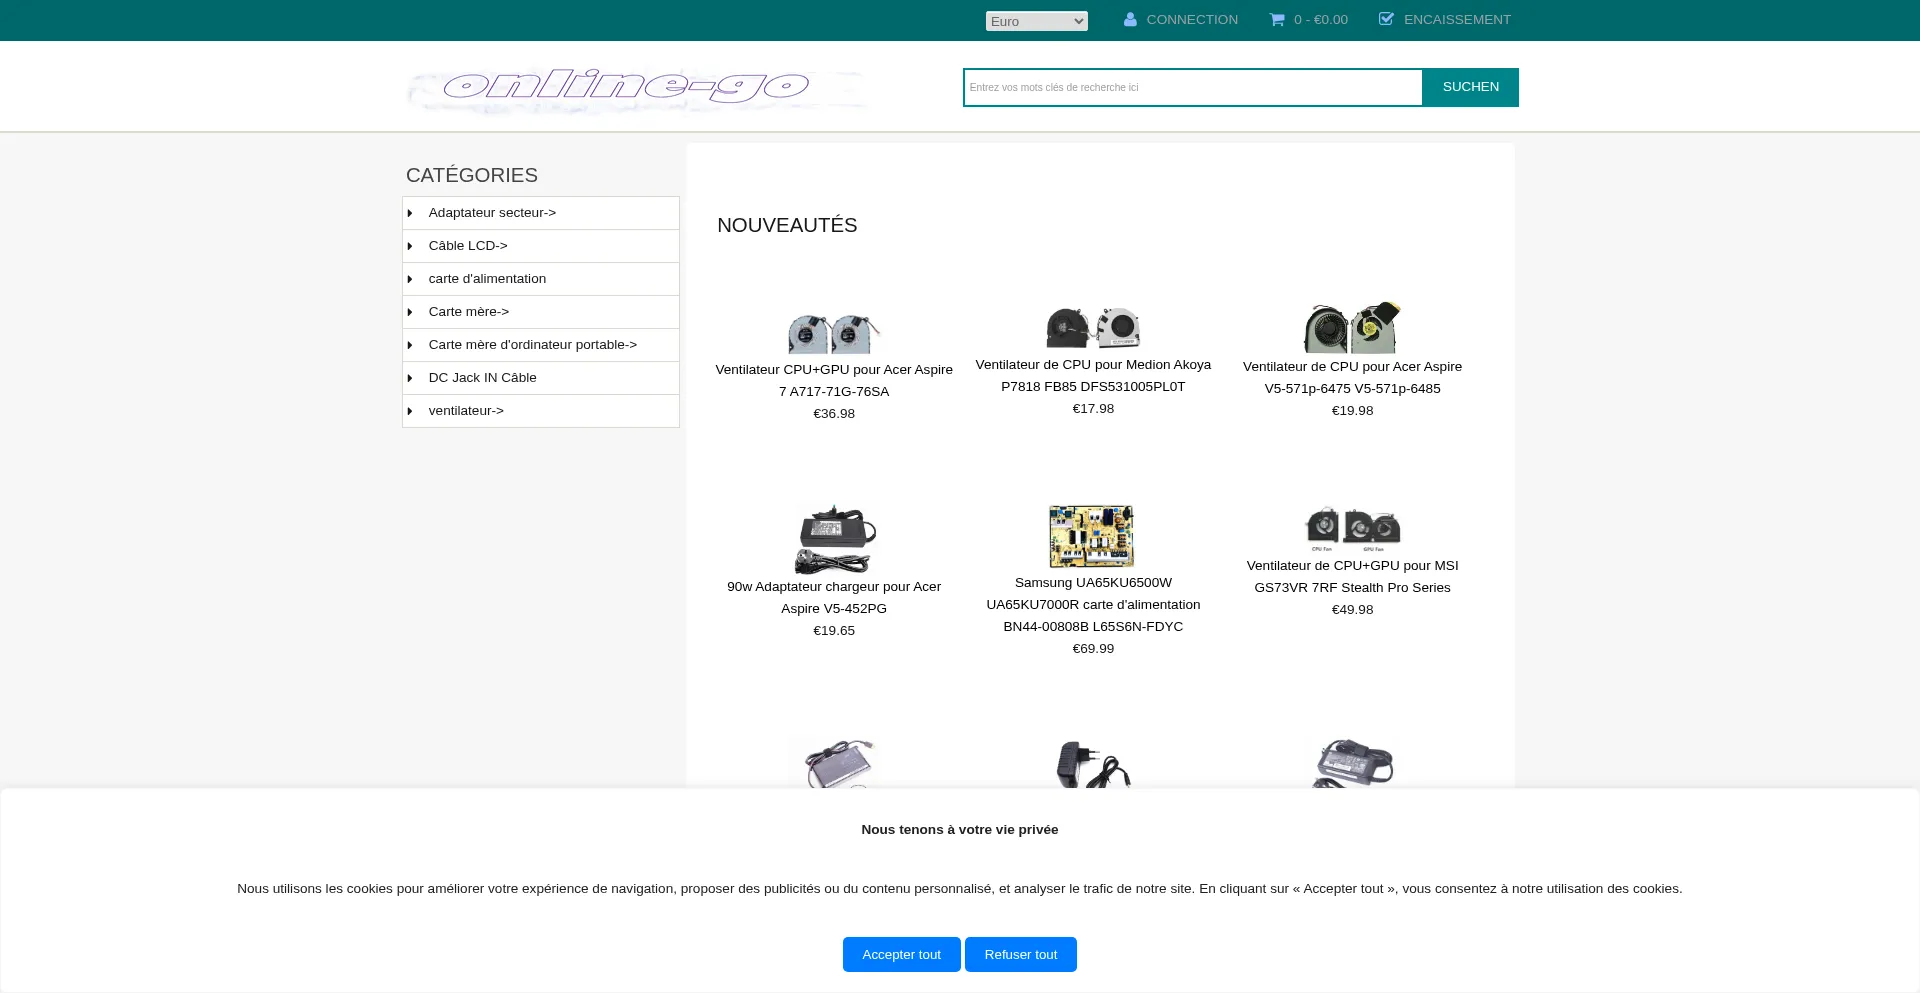Click the checkmark icon beside ENCAISSEMENT
Image resolution: width=1920 pixels, height=993 pixels.
pyautogui.click(x=1386, y=19)
